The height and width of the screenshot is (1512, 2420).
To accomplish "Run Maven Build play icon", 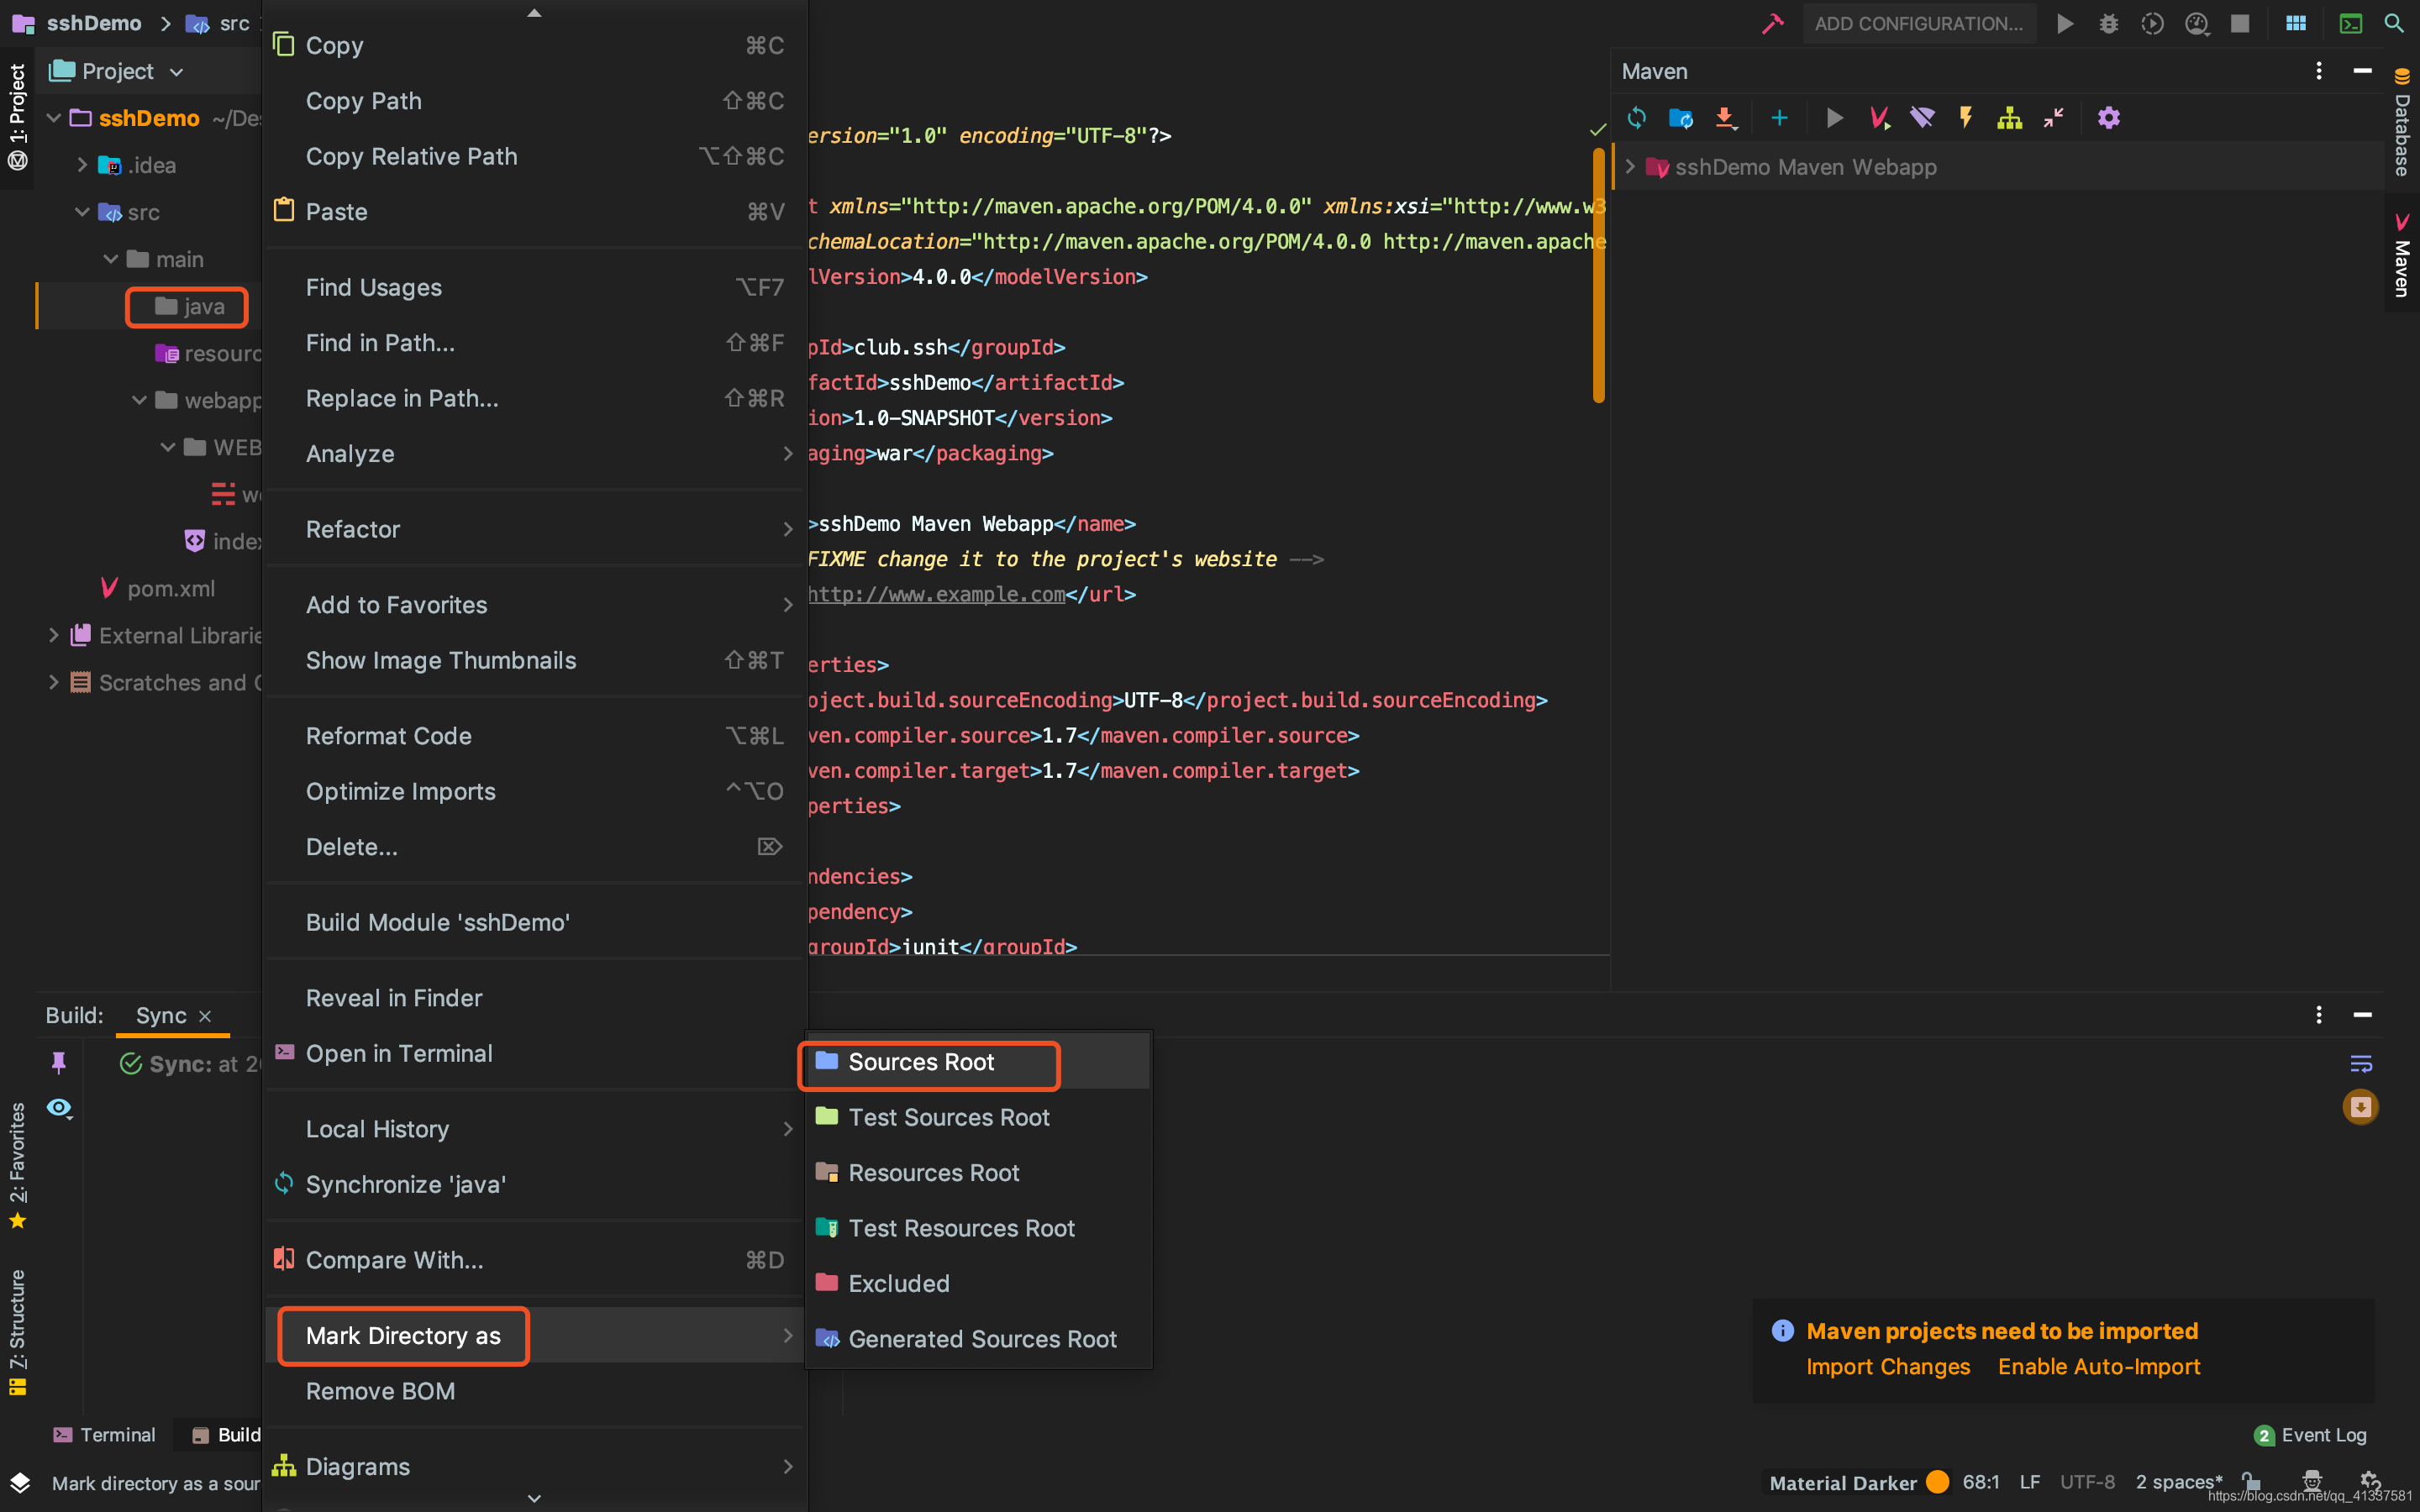I will pyautogui.click(x=1834, y=118).
